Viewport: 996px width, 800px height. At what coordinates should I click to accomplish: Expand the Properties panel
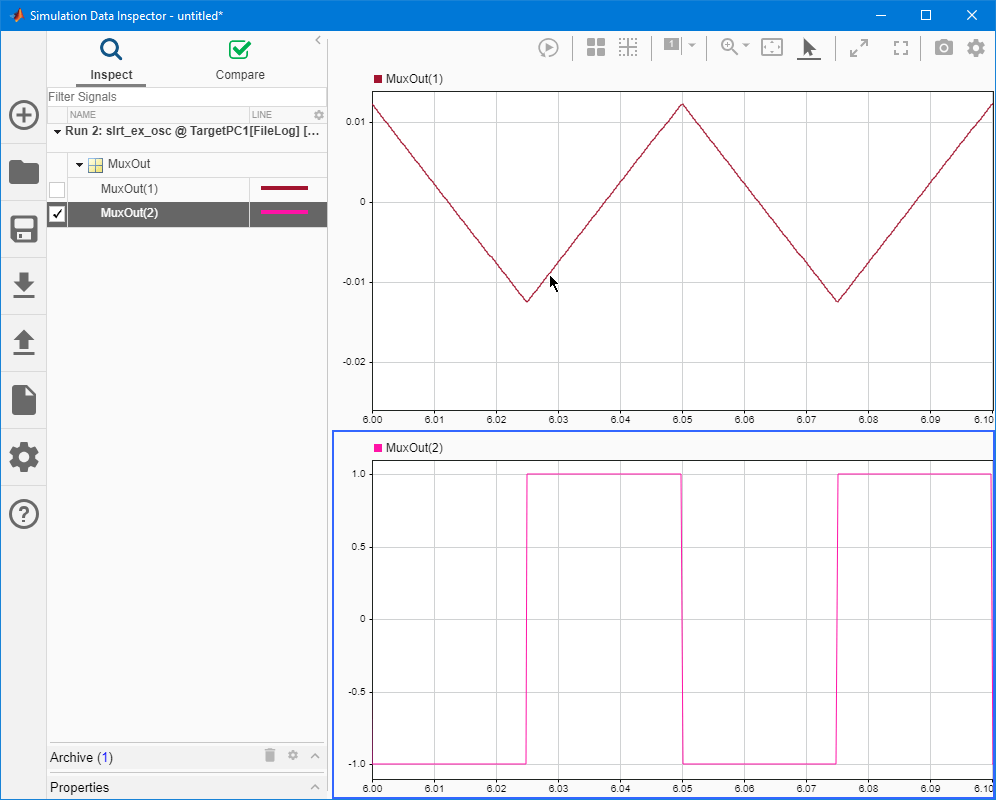click(x=314, y=787)
